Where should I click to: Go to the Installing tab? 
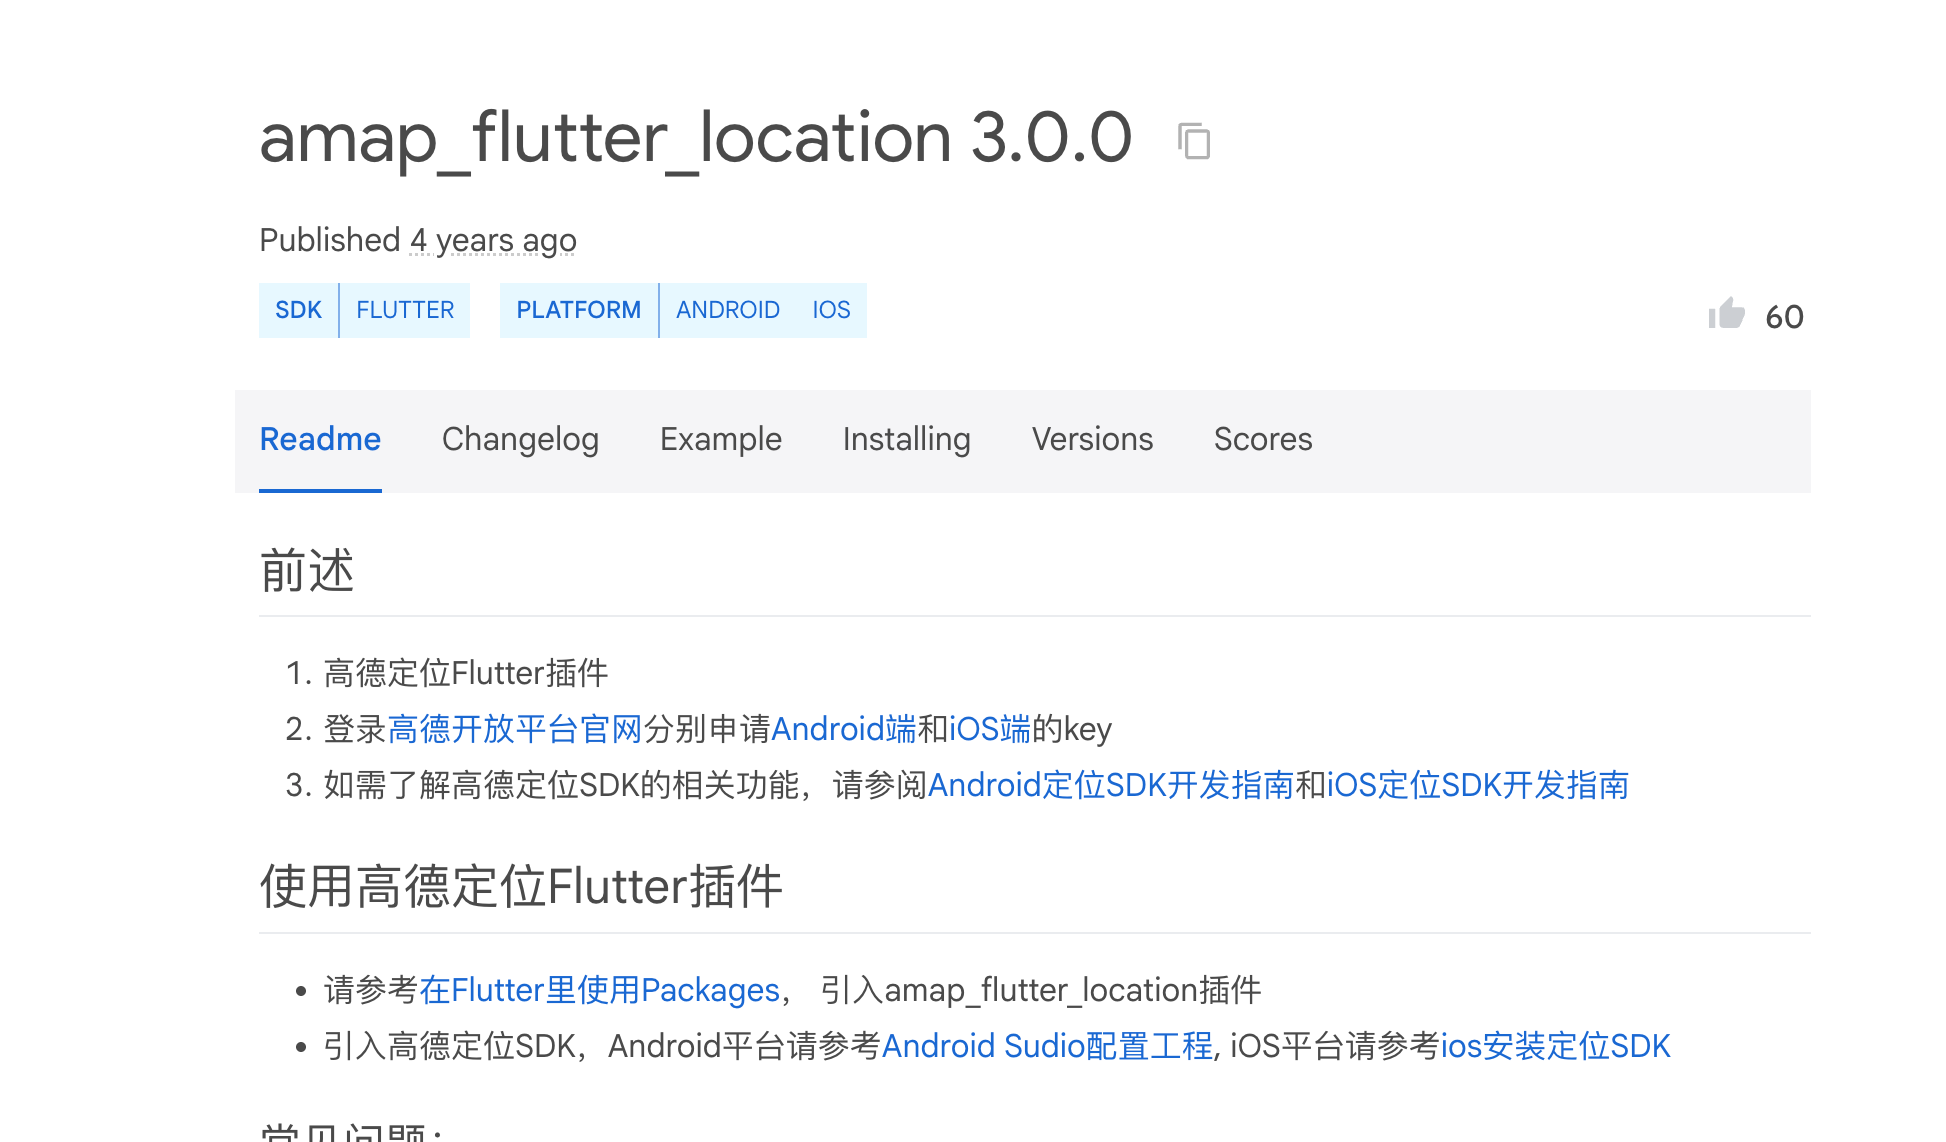coord(906,439)
